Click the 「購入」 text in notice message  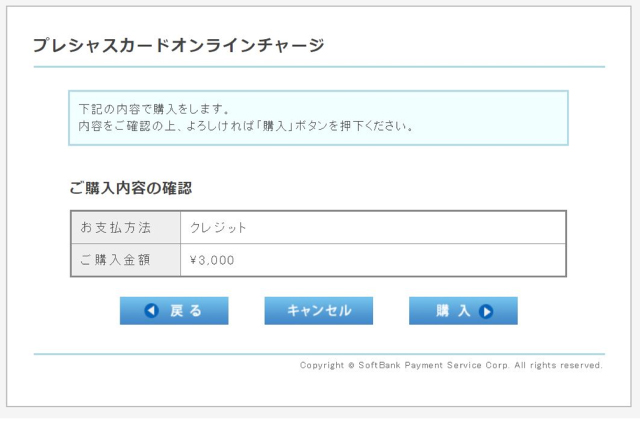point(275,126)
